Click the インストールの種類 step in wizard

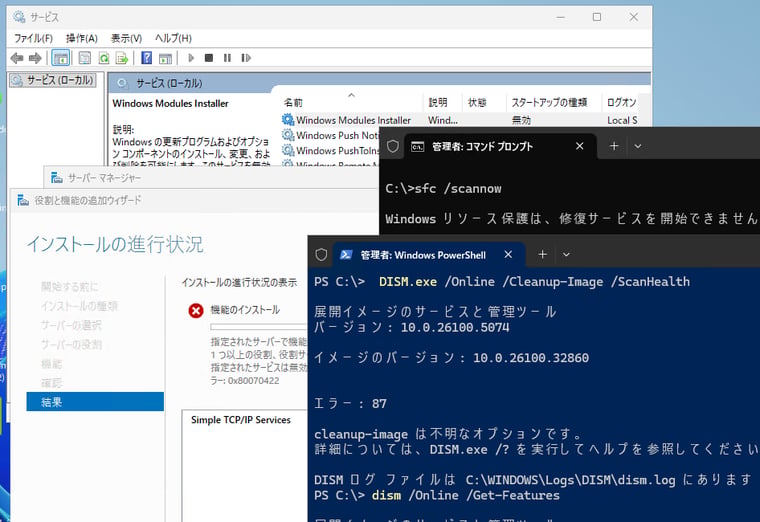pyautogui.click(x=79, y=306)
